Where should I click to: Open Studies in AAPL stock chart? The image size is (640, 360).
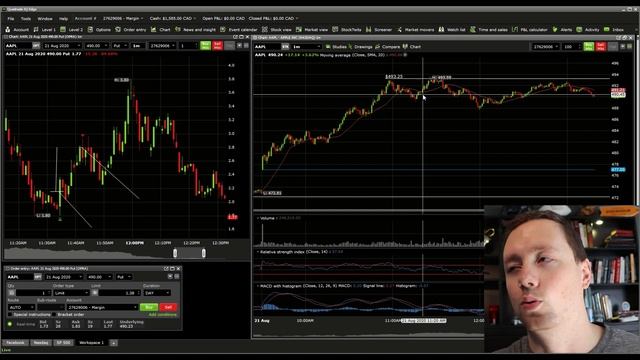coord(336,47)
